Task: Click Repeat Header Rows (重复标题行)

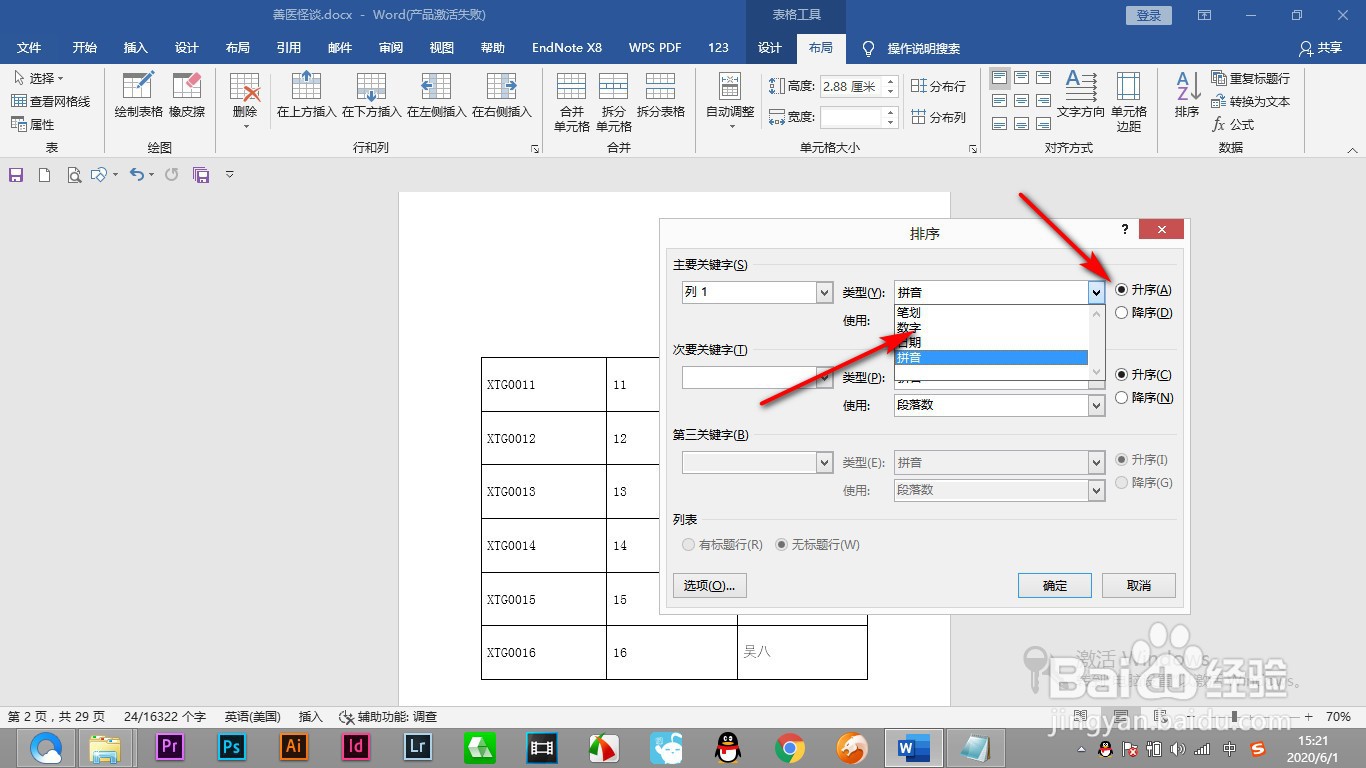Action: [1250, 78]
